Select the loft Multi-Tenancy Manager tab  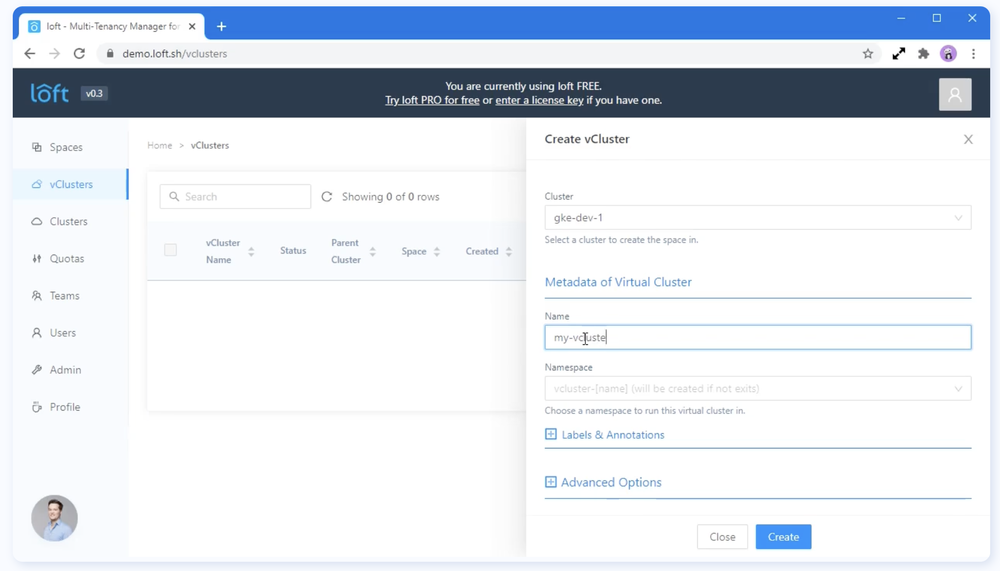112,26
